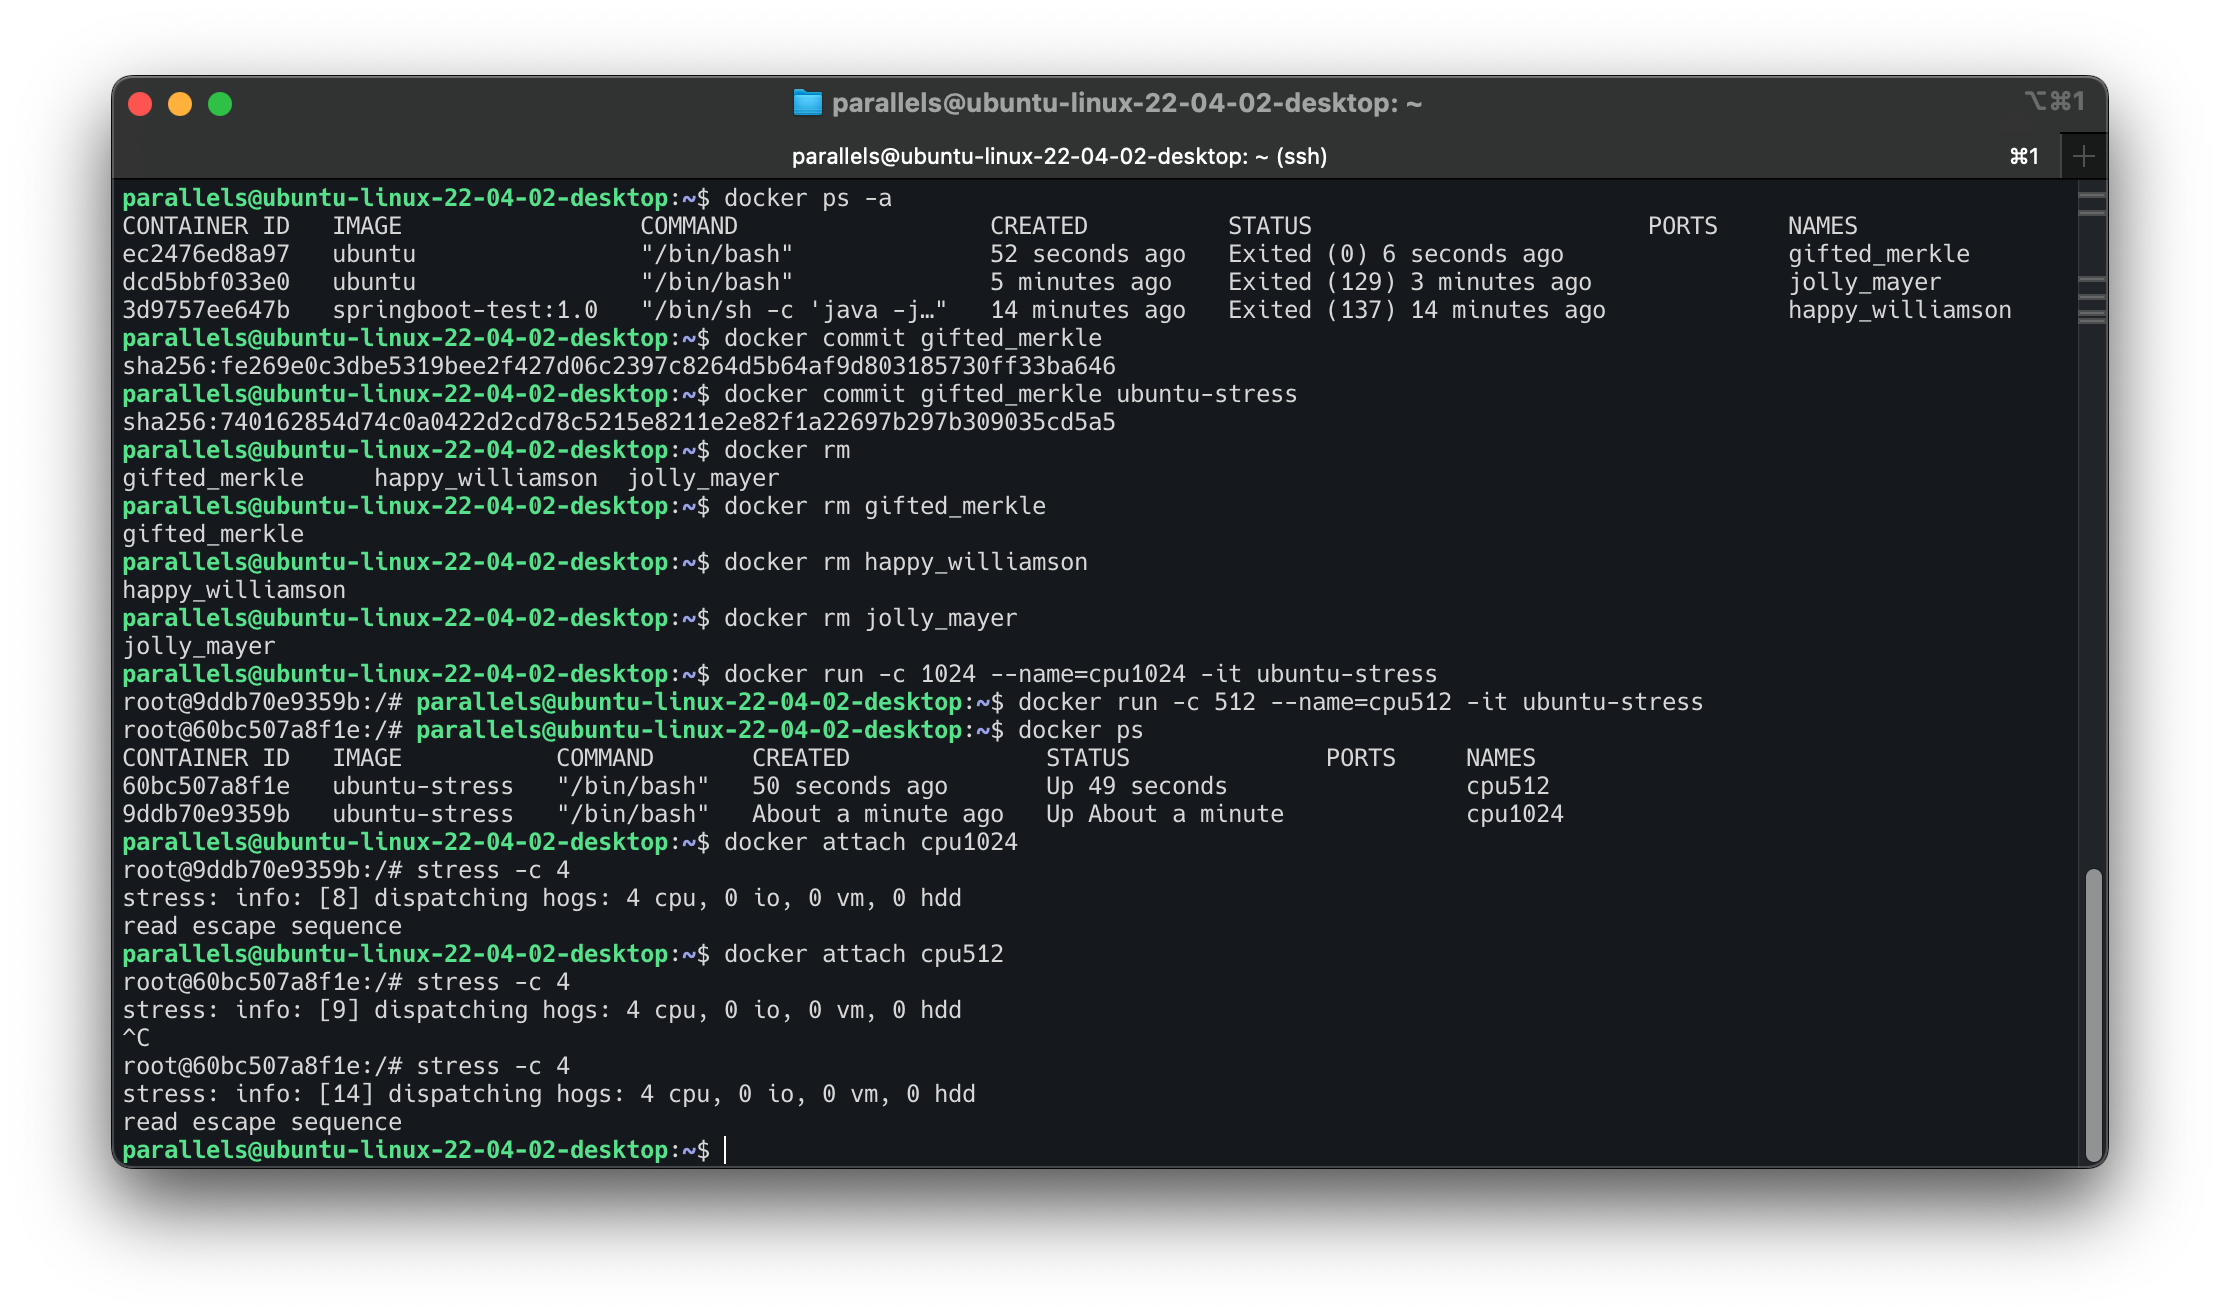Viewport: 2220px width, 1316px height.
Task: Click 'docker rm gifted_merkle' command
Action: pos(884,506)
